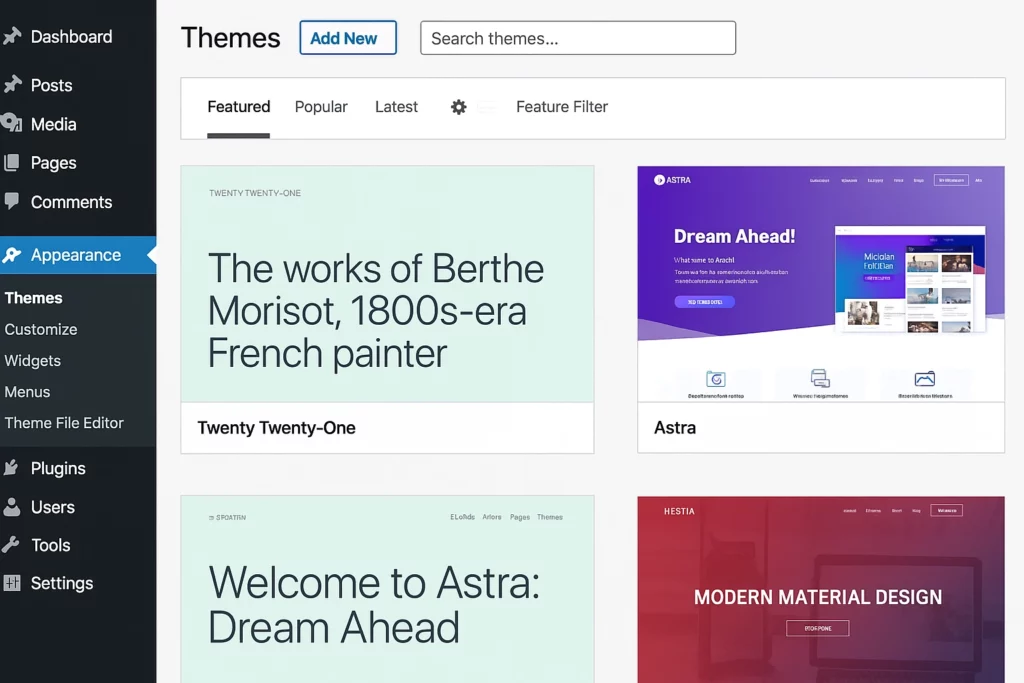Image resolution: width=1024 pixels, height=683 pixels.
Task: Switch to the Latest themes tab
Action: 396,107
